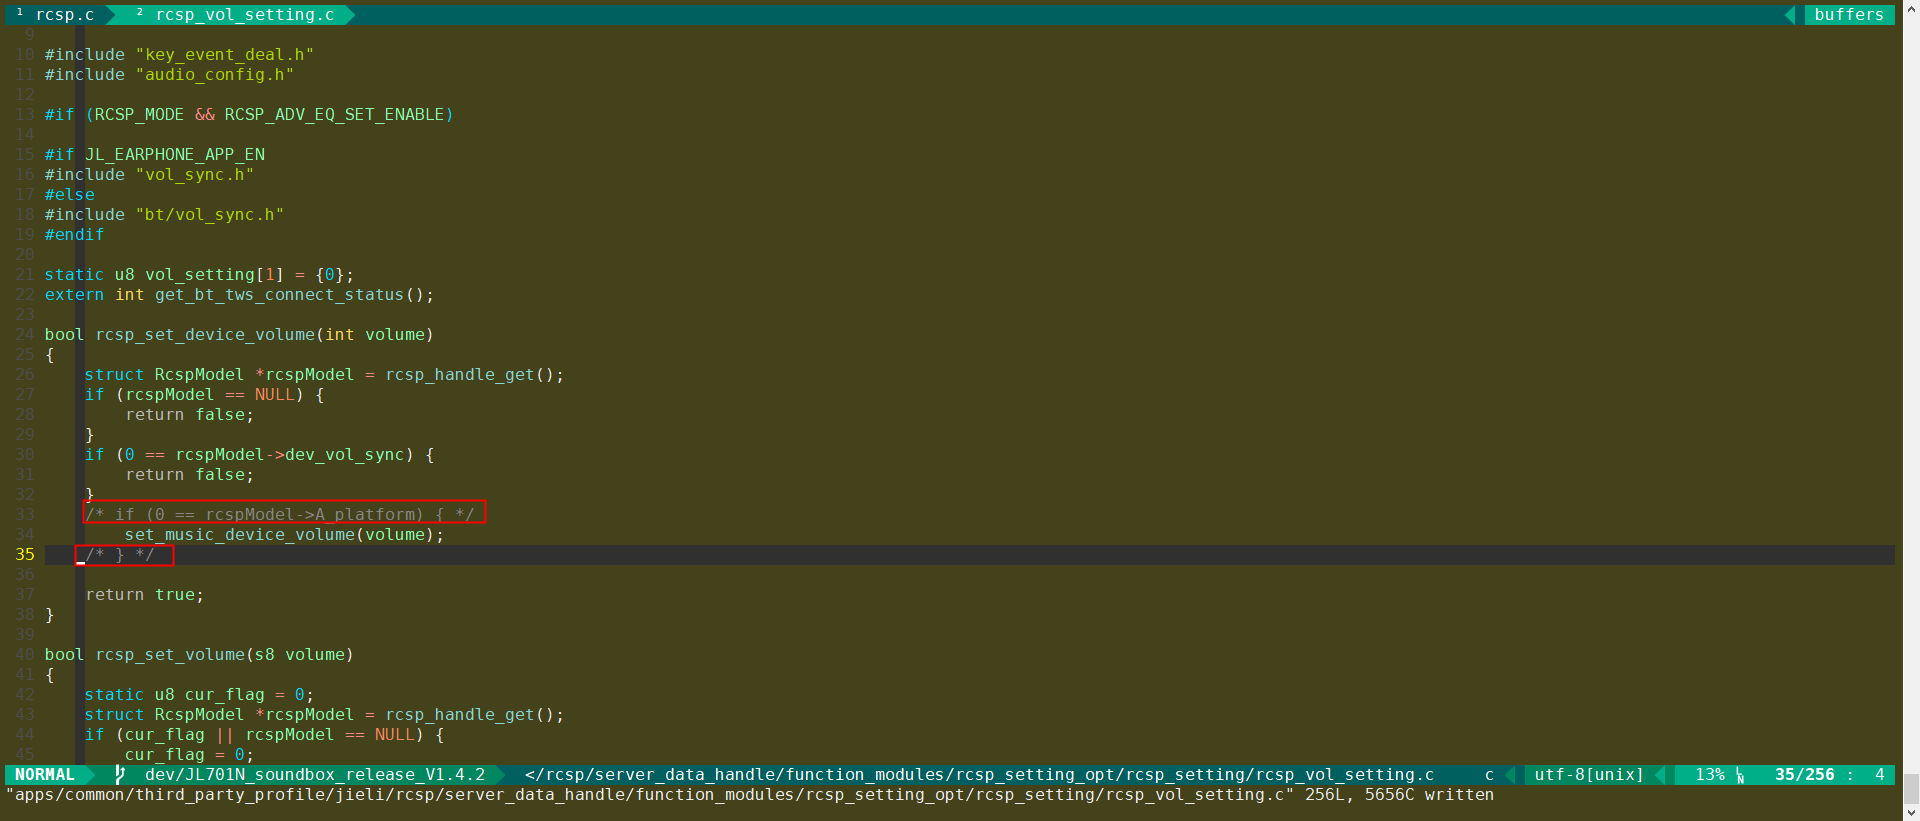The width and height of the screenshot is (1920, 821).
Task: Click the '256L, 5656C written' message
Action: pyautogui.click(x=1399, y=795)
